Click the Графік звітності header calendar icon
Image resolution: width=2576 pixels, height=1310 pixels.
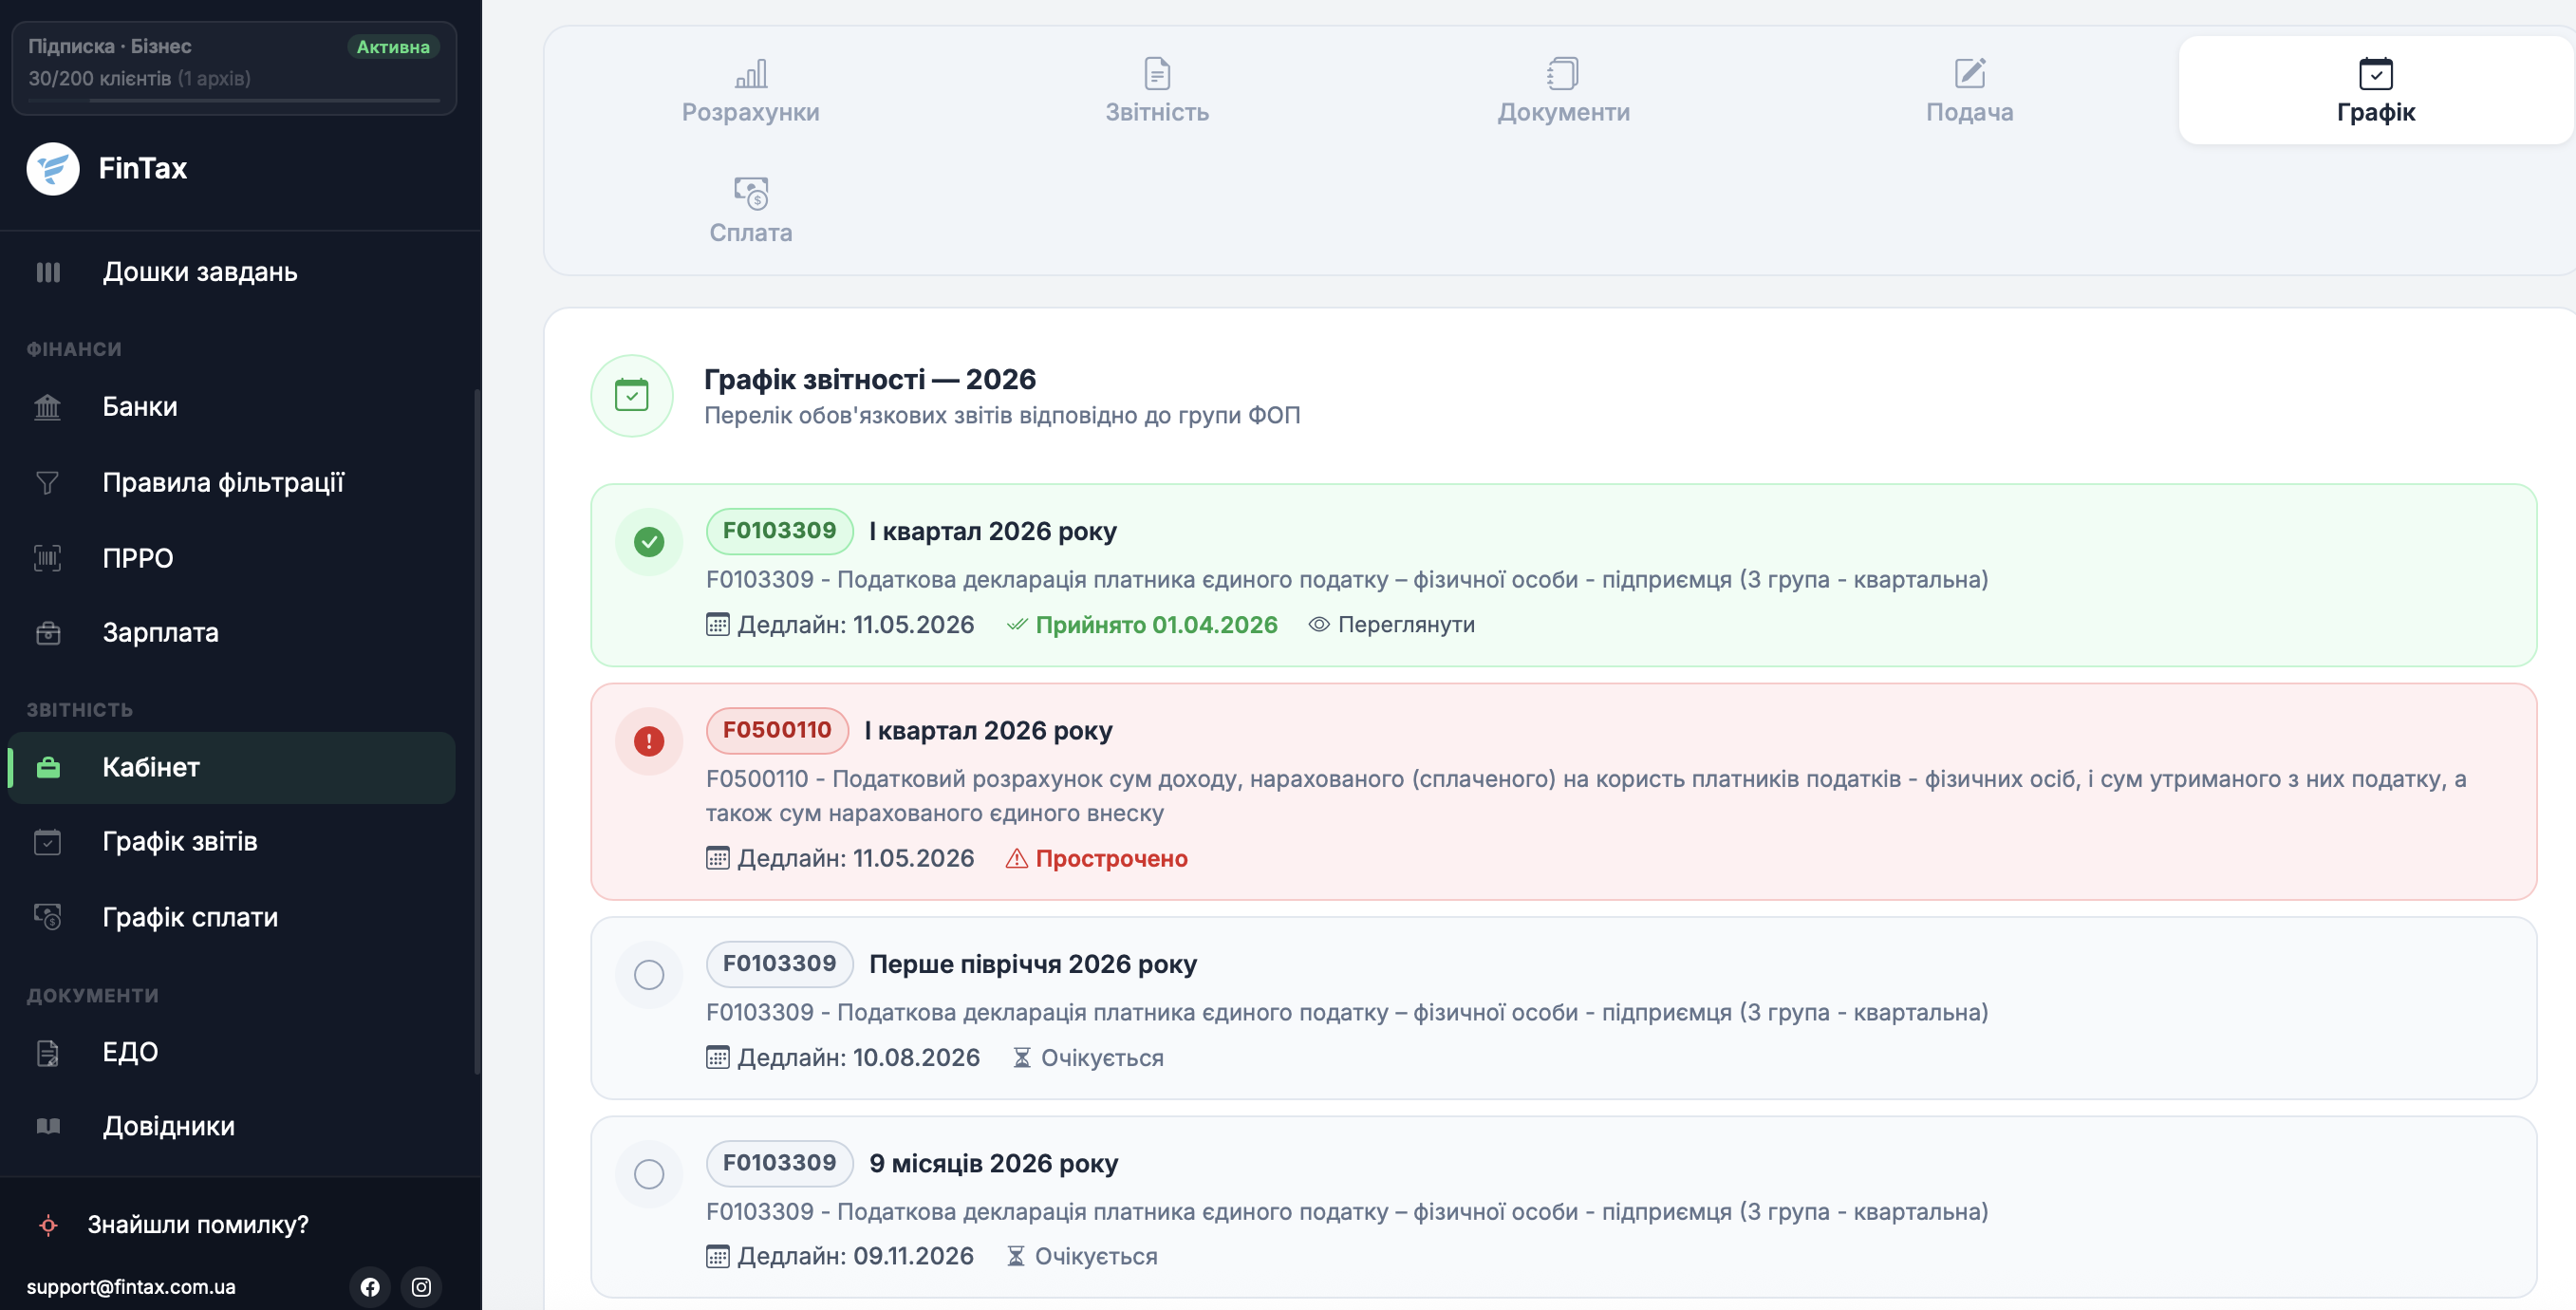pos(632,396)
